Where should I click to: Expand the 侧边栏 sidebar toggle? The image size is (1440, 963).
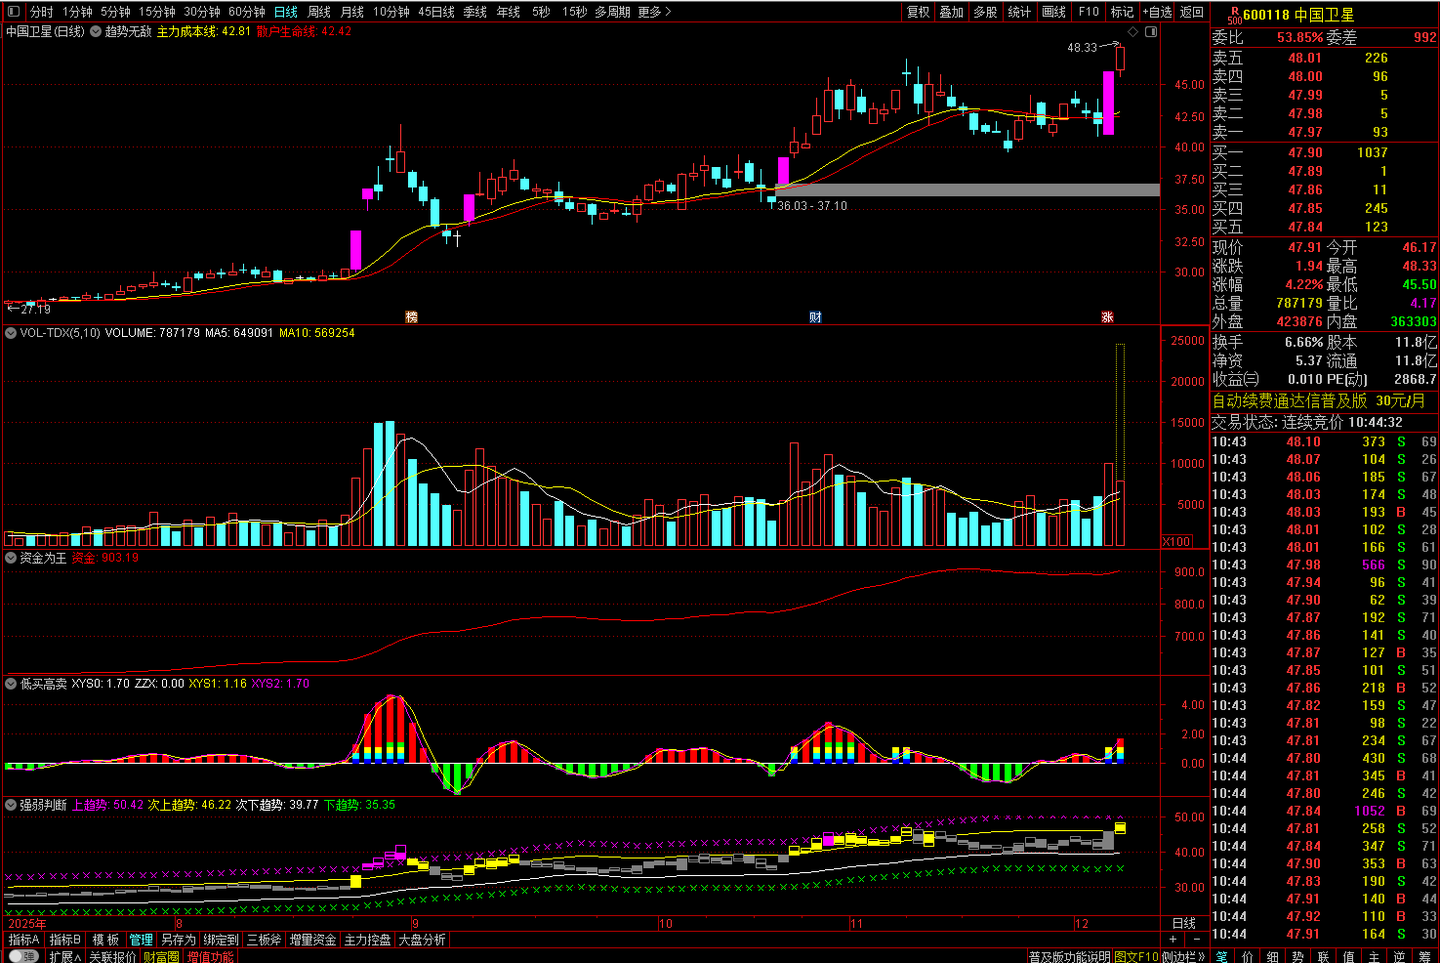pos(1183,957)
